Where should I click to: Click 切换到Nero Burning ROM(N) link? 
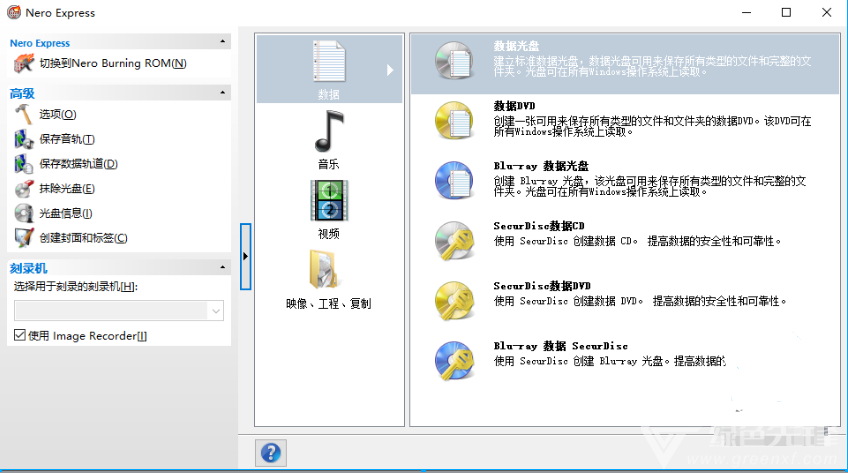click(113, 63)
